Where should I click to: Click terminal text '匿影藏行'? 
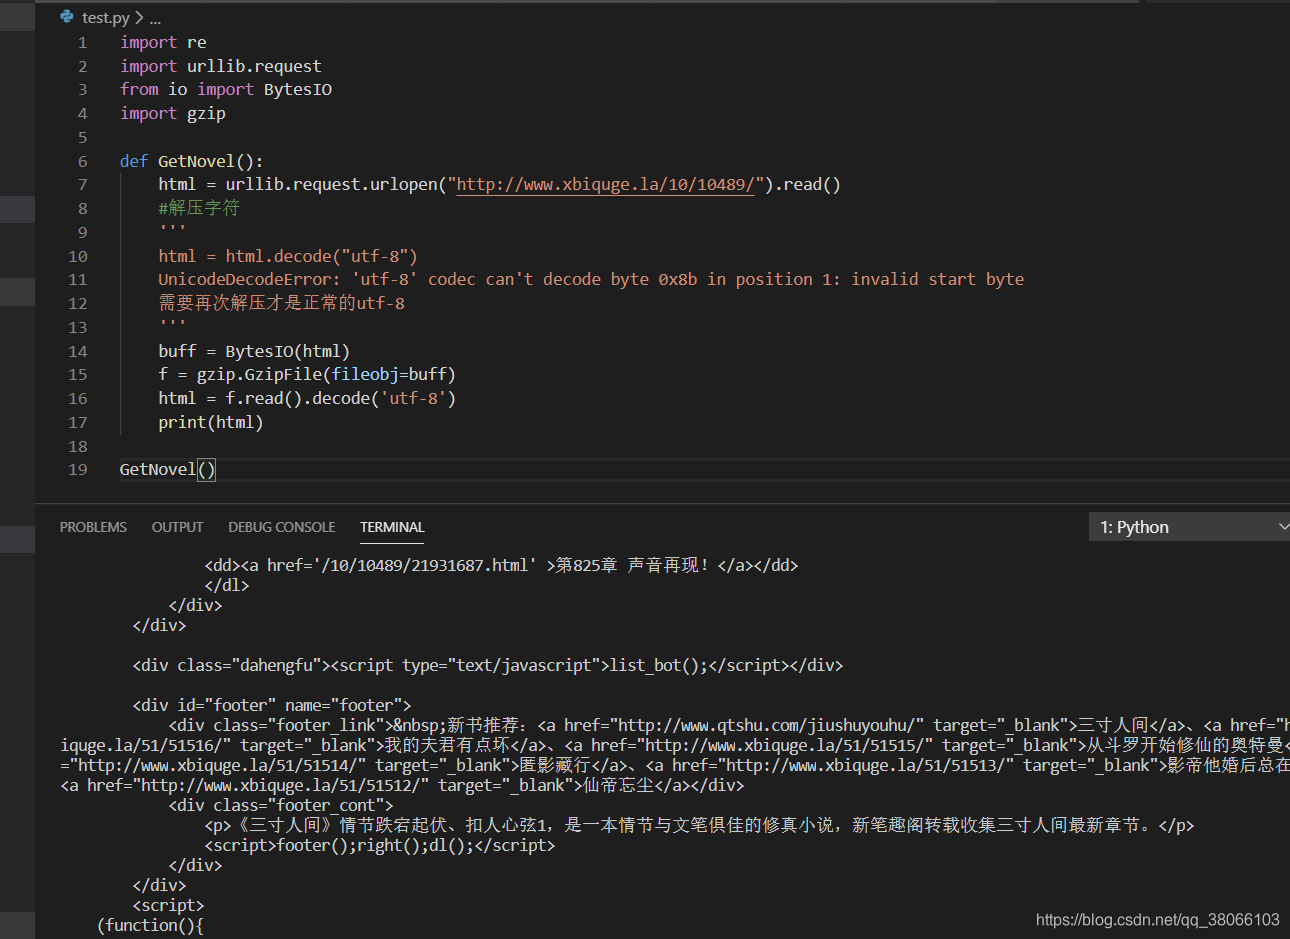point(555,765)
